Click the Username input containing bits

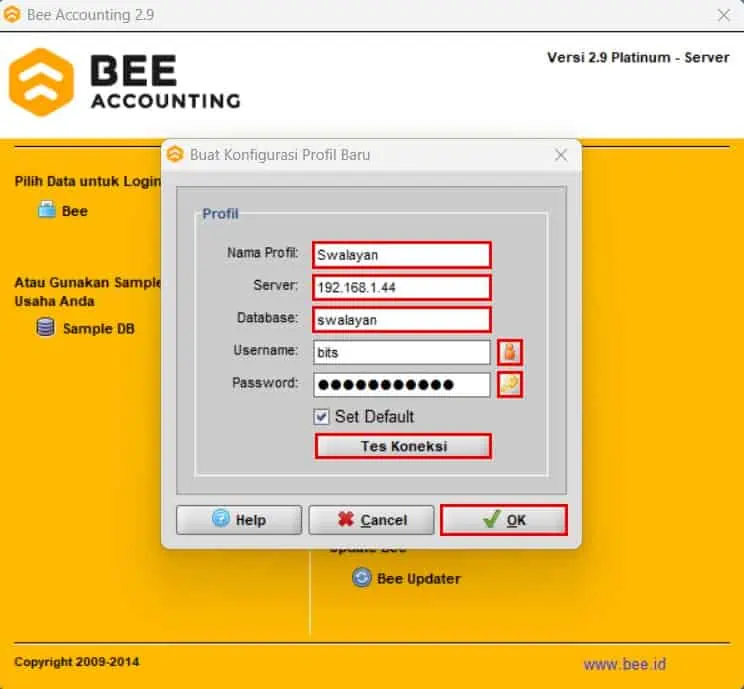[x=402, y=352]
